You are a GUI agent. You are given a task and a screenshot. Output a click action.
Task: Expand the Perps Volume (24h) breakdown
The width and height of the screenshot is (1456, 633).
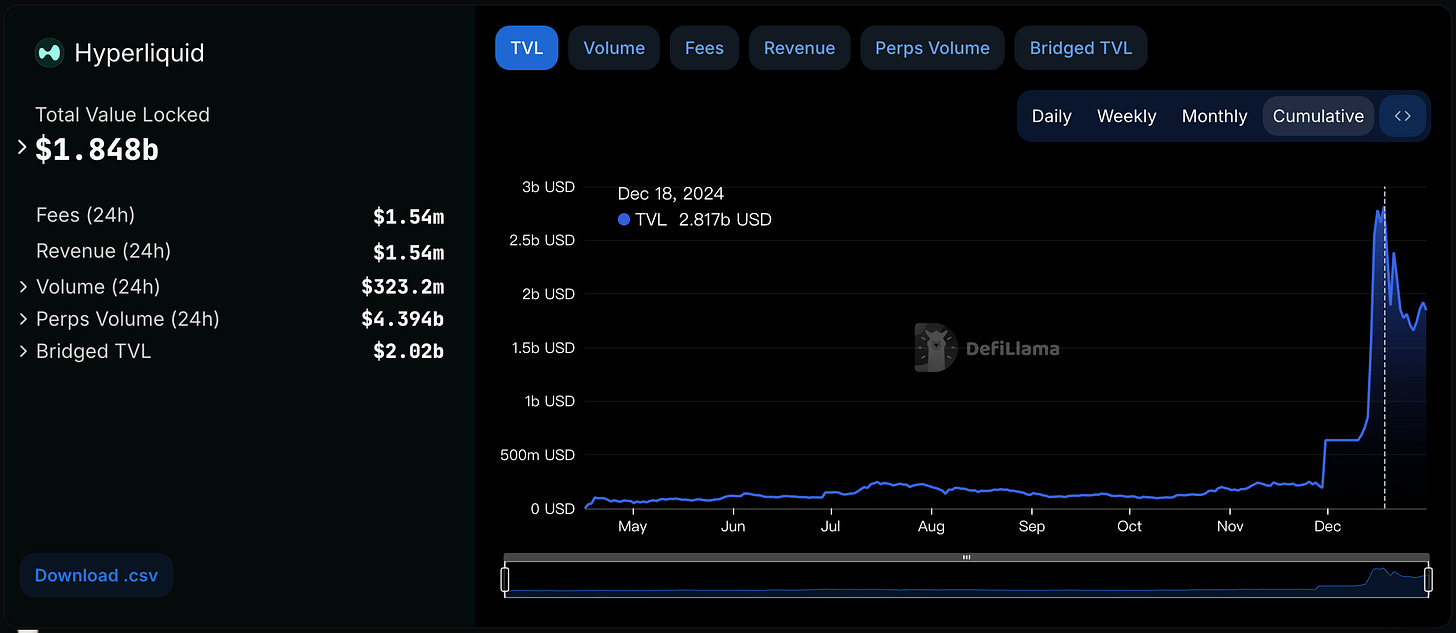[22, 319]
